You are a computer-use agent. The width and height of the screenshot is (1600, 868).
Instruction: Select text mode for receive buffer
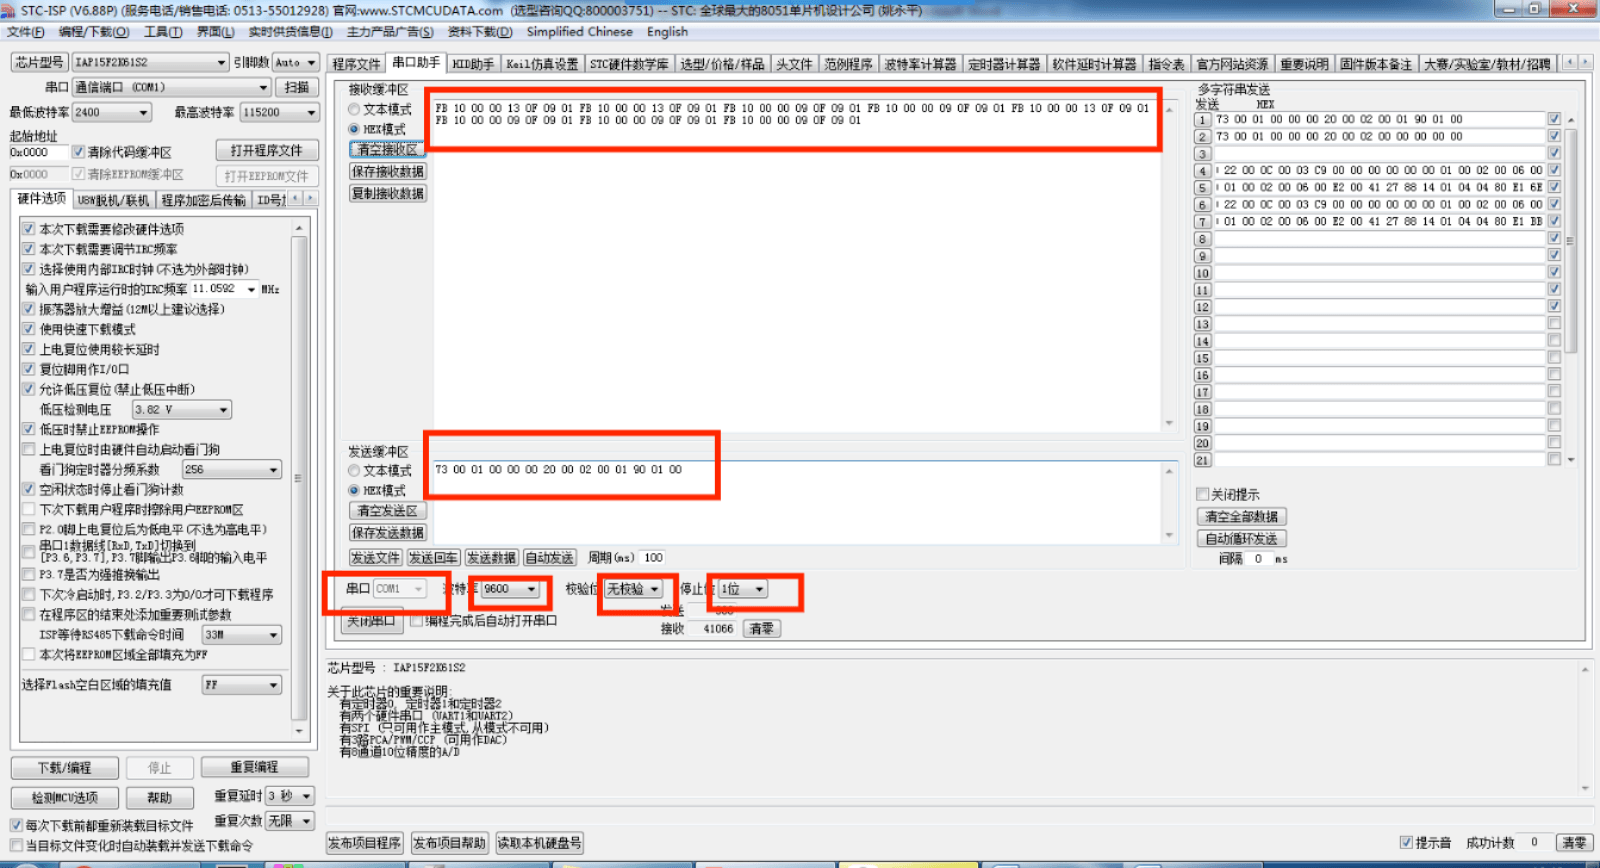pyautogui.click(x=354, y=109)
